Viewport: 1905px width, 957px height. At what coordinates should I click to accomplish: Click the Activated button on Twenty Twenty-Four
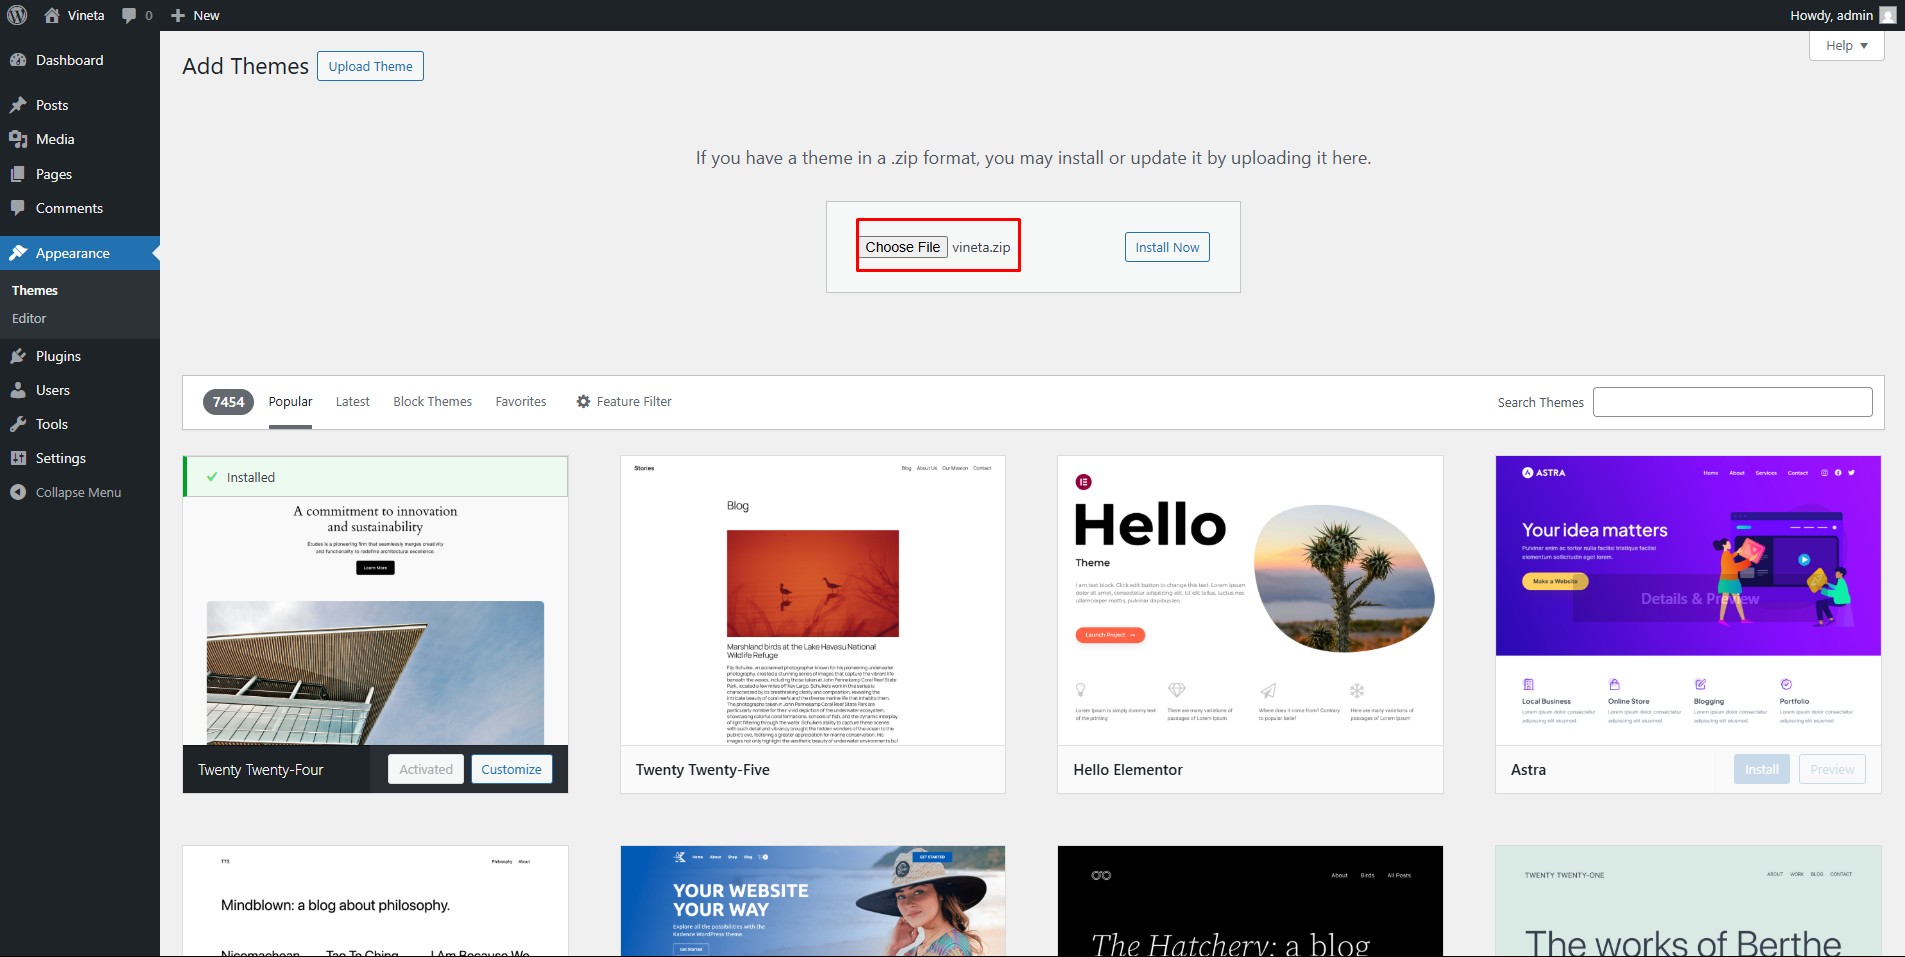pos(426,769)
